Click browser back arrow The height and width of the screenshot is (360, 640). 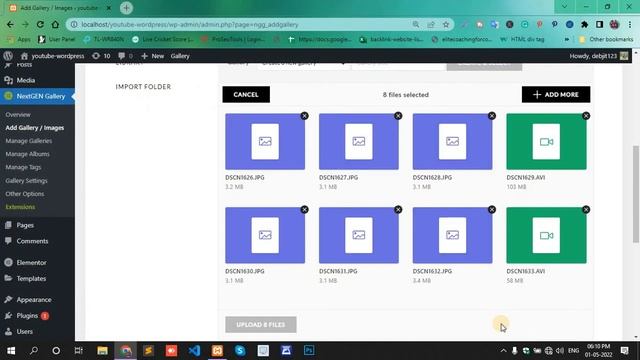(10, 24)
